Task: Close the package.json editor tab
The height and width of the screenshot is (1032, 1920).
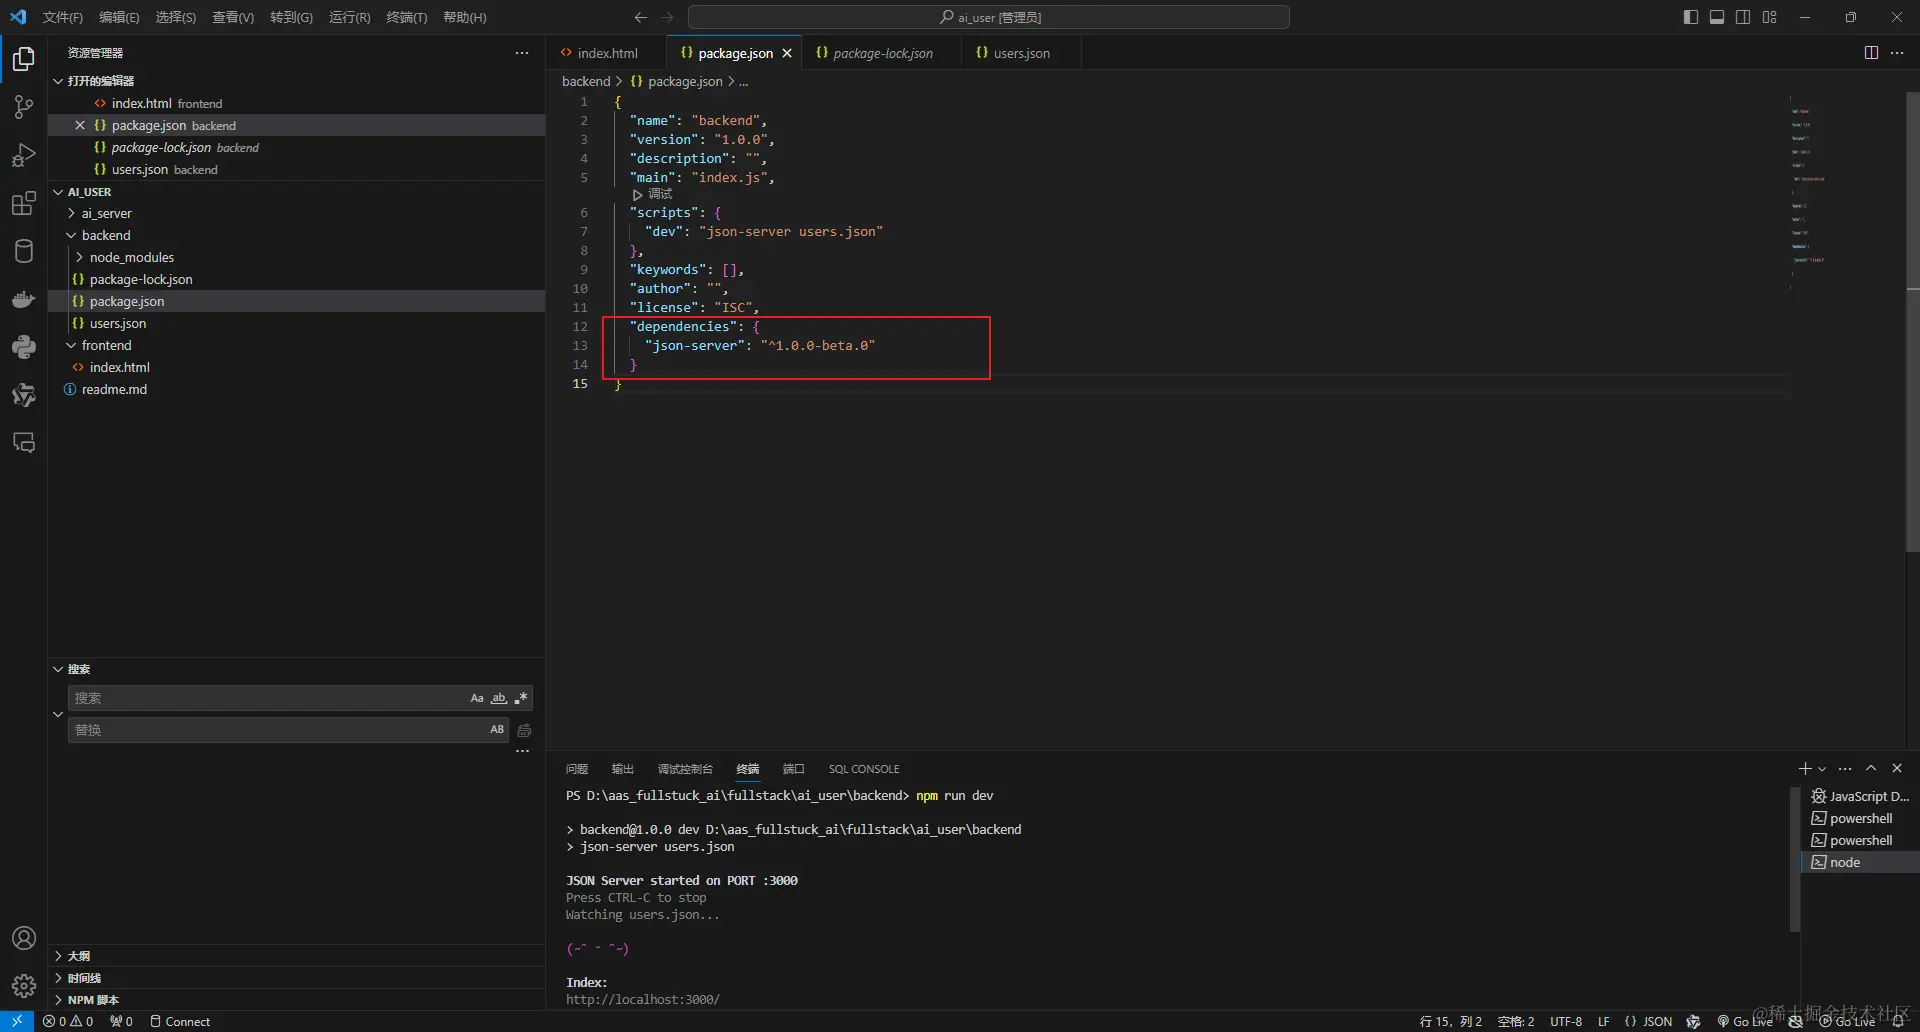Action: point(787,53)
